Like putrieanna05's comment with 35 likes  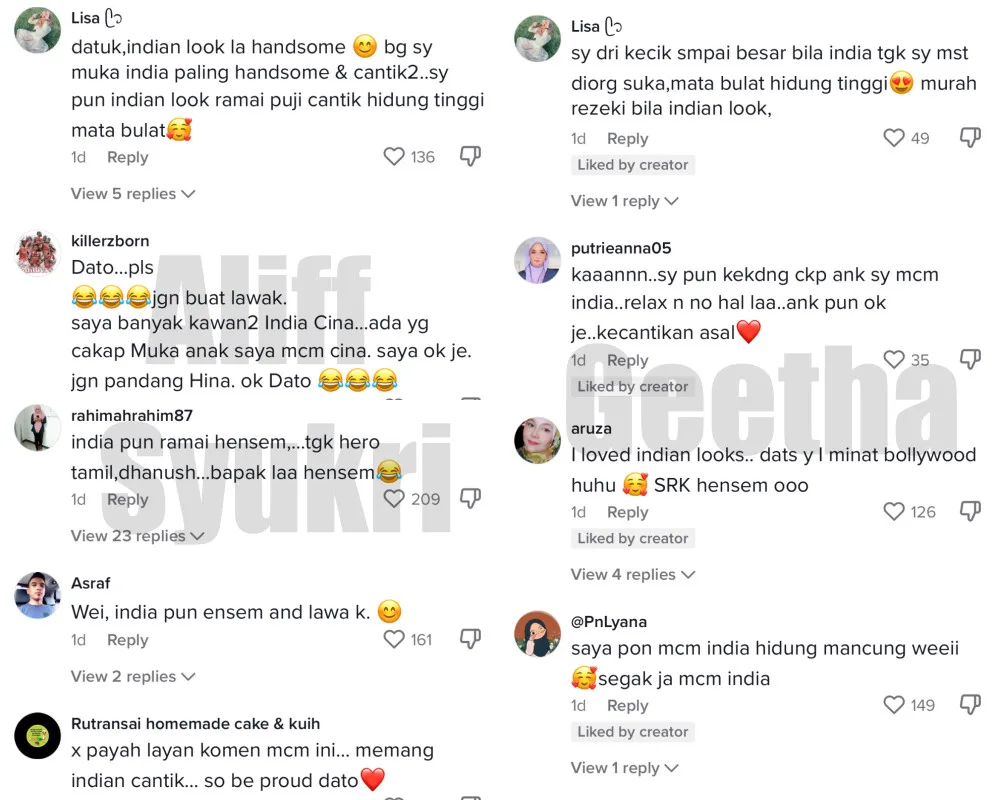894,359
